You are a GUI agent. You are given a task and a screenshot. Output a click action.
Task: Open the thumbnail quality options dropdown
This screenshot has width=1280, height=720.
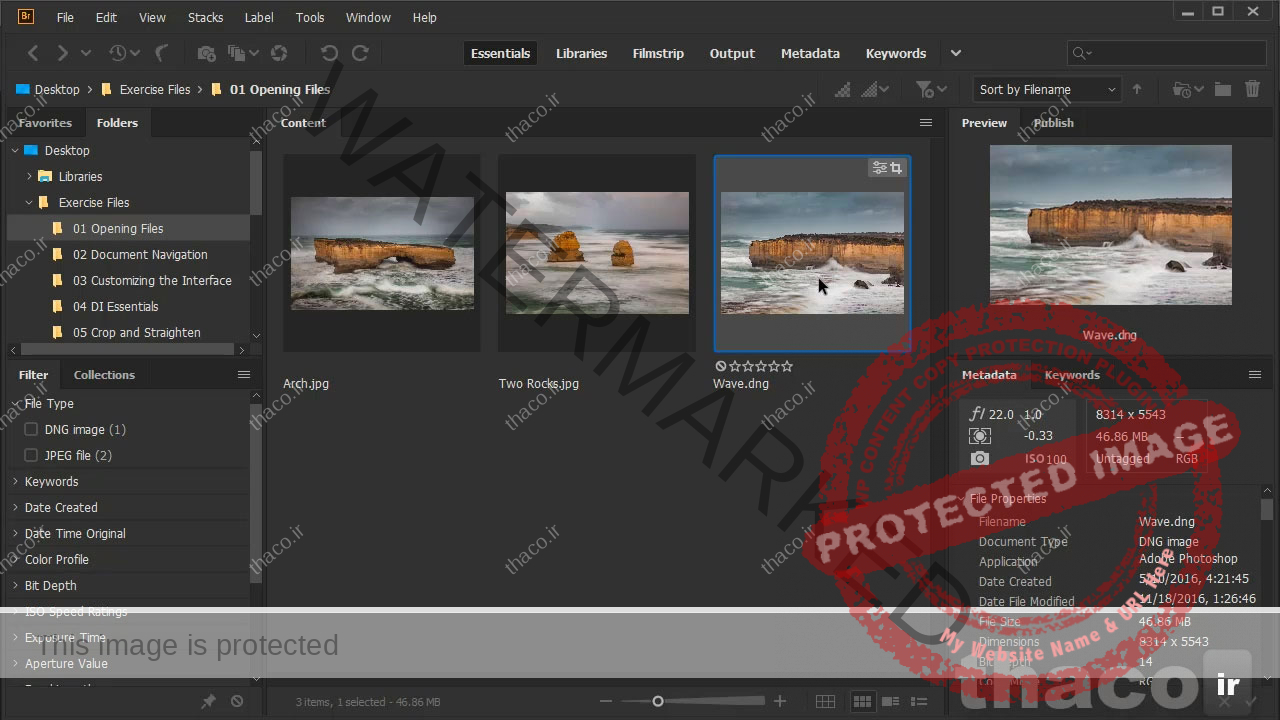pos(876,89)
